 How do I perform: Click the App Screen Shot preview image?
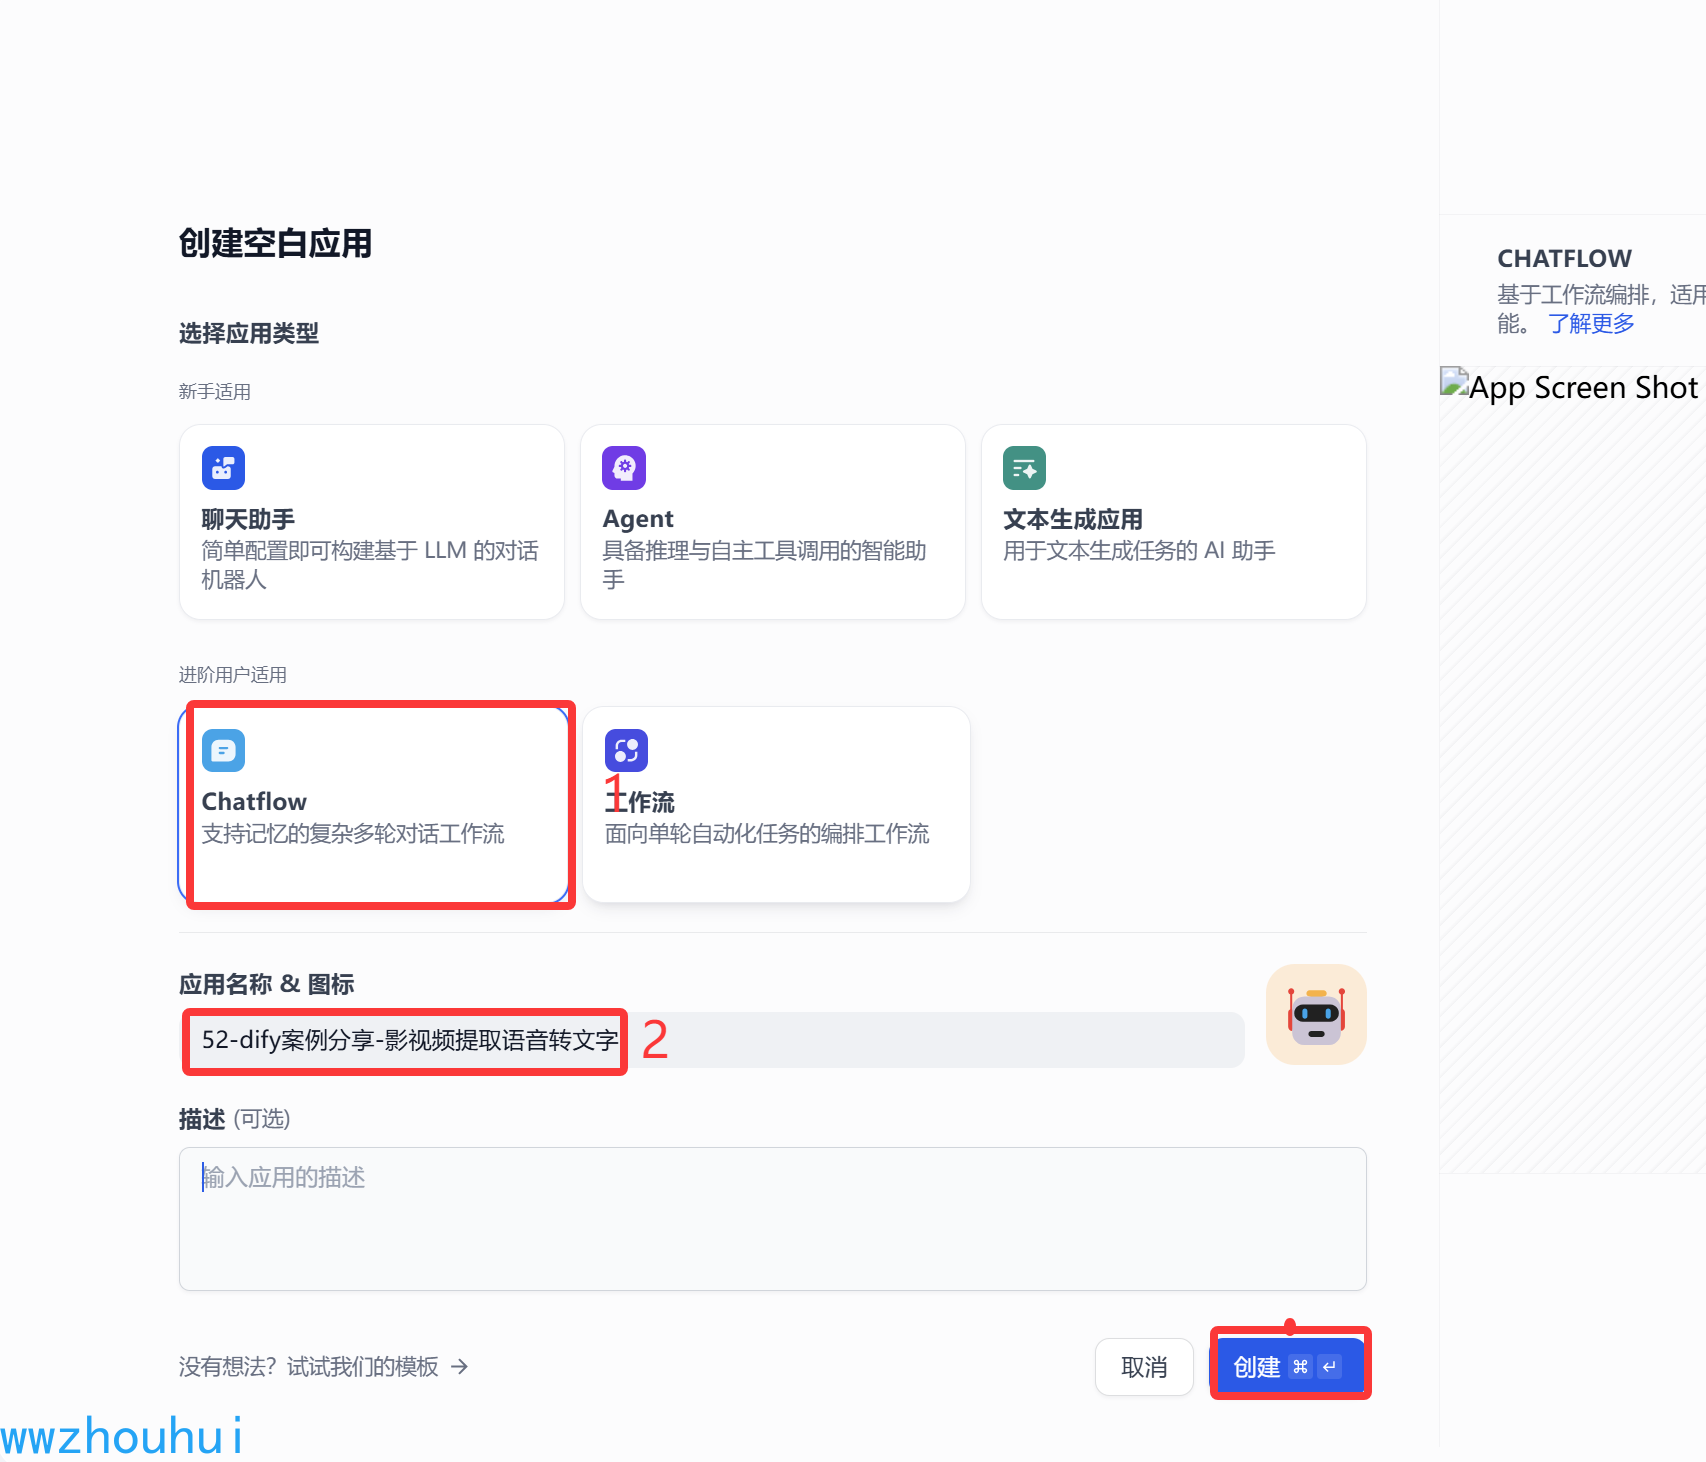[x=1573, y=770]
